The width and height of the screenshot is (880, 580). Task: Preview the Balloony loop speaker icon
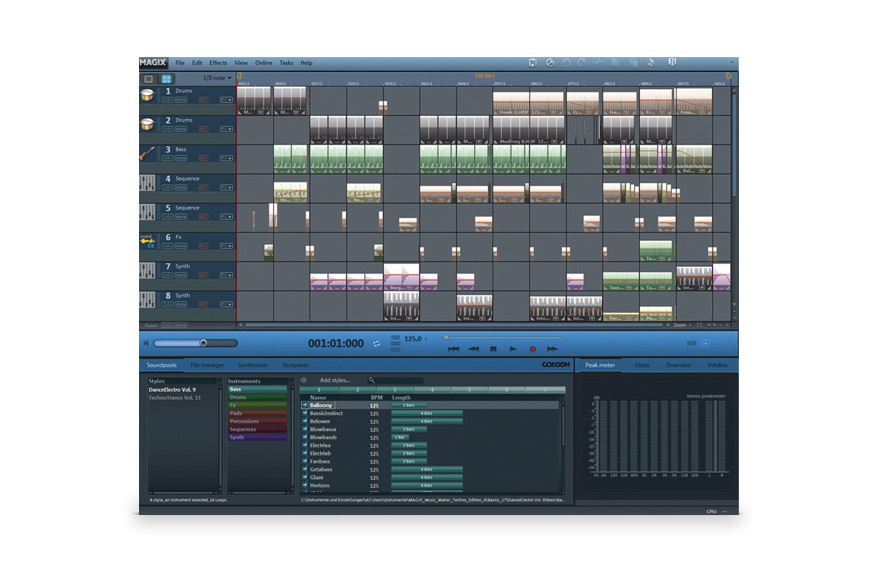click(304, 405)
